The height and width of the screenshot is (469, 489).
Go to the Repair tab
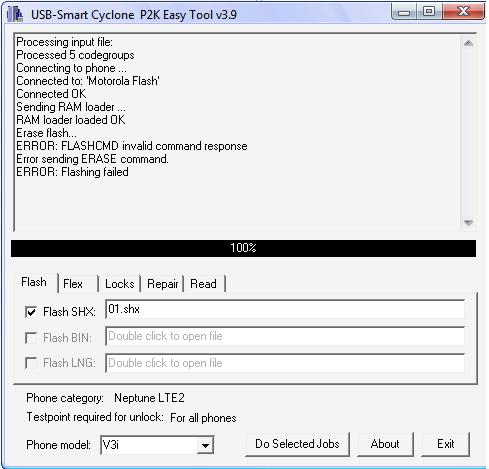[x=162, y=284]
